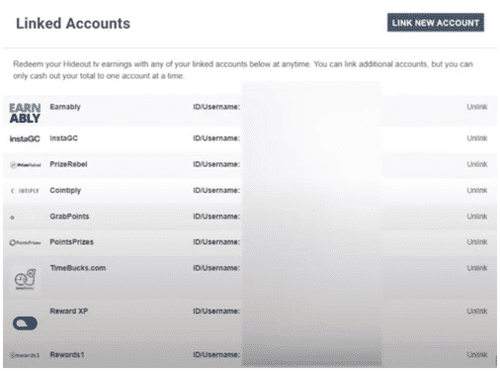Click the Redeem your Hideout.tv earnings paragraph
Screen dimensions: 500x371
pyautogui.click(x=243, y=70)
